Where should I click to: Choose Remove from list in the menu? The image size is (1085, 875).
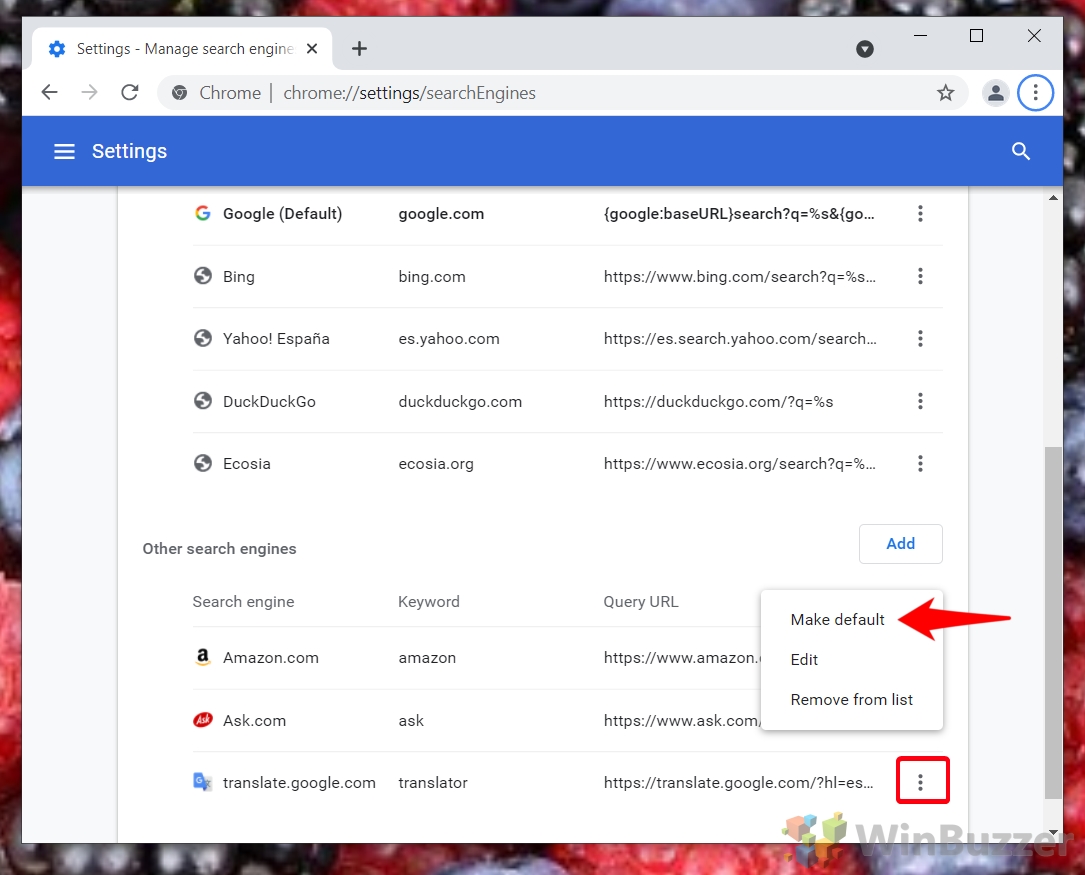pos(851,700)
